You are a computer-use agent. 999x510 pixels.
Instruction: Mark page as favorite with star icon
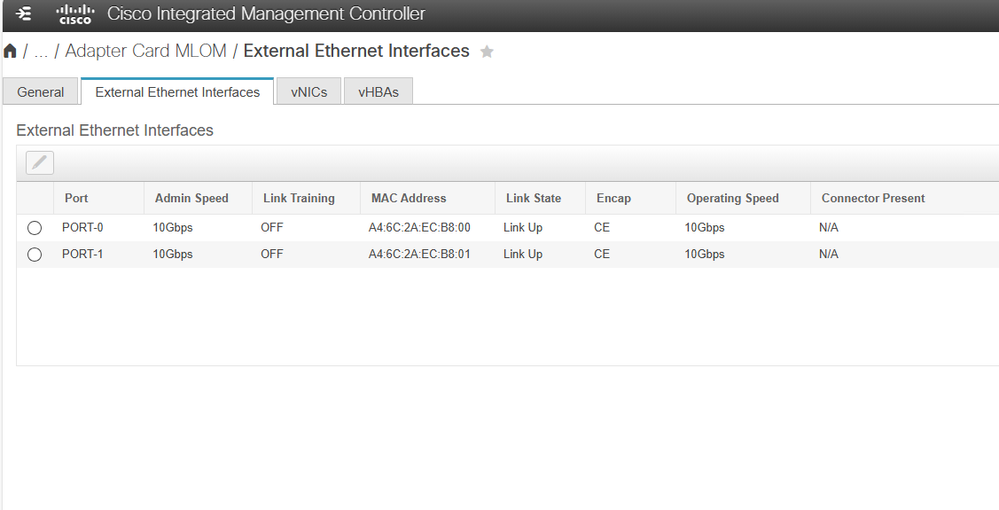point(487,52)
